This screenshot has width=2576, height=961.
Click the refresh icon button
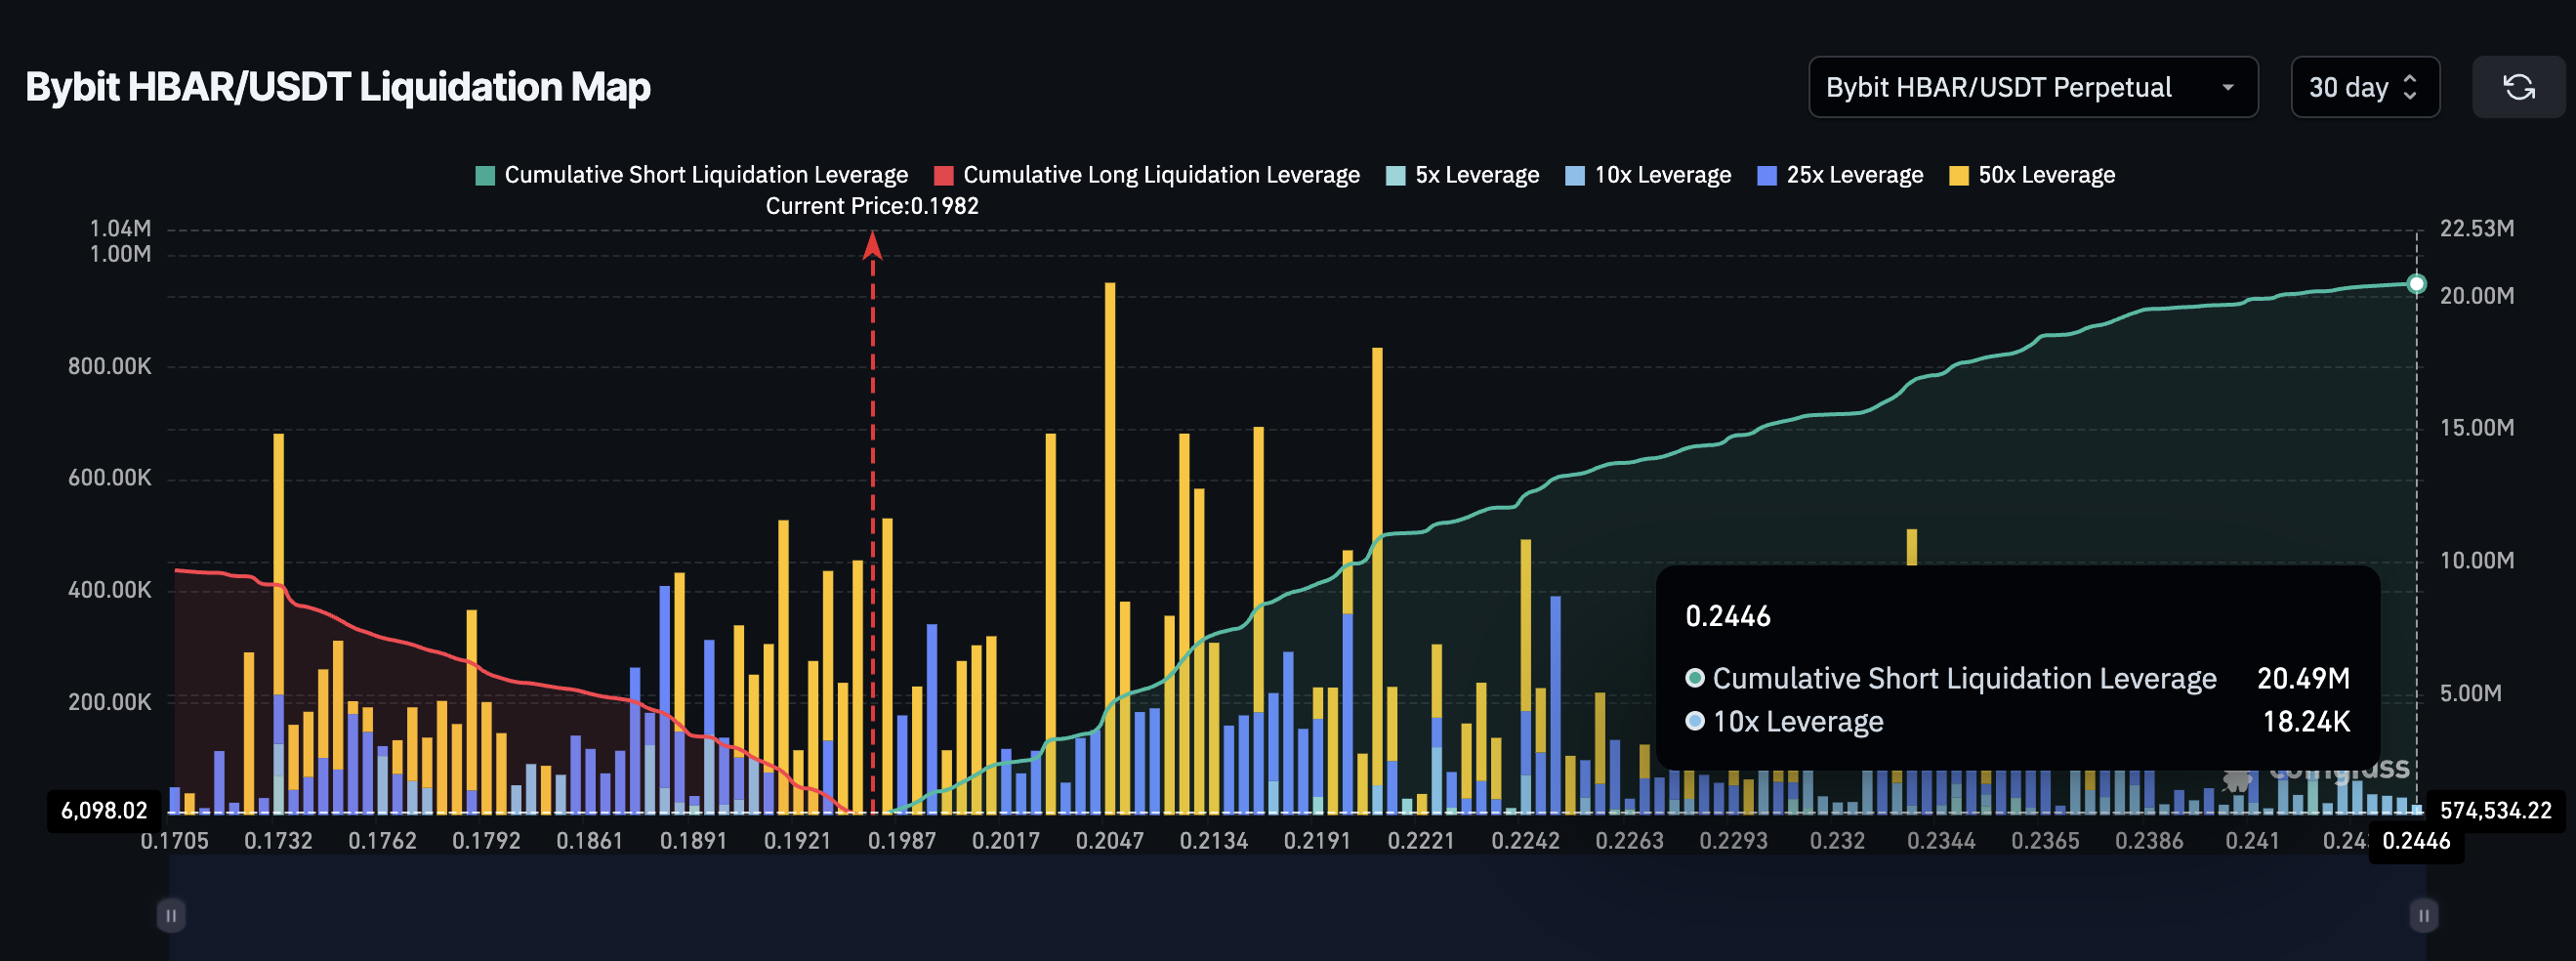[x=2517, y=87]
